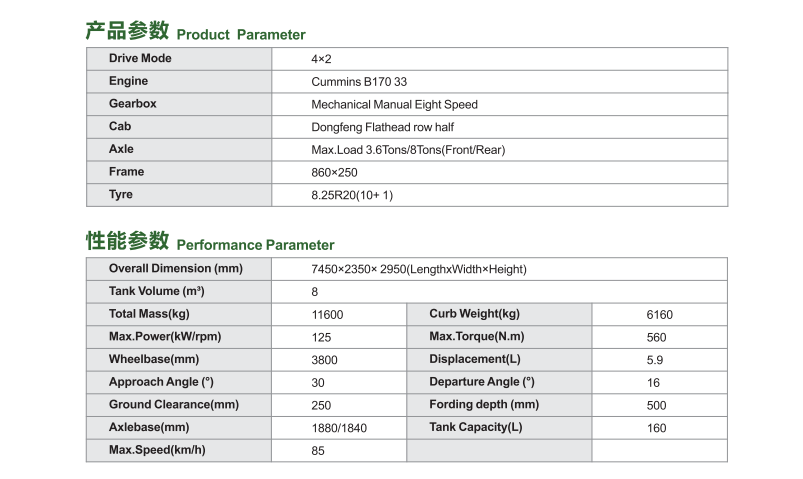803x479 pixels.
Task: Select the Tyre 8.25R20 value
Action: 352,195
